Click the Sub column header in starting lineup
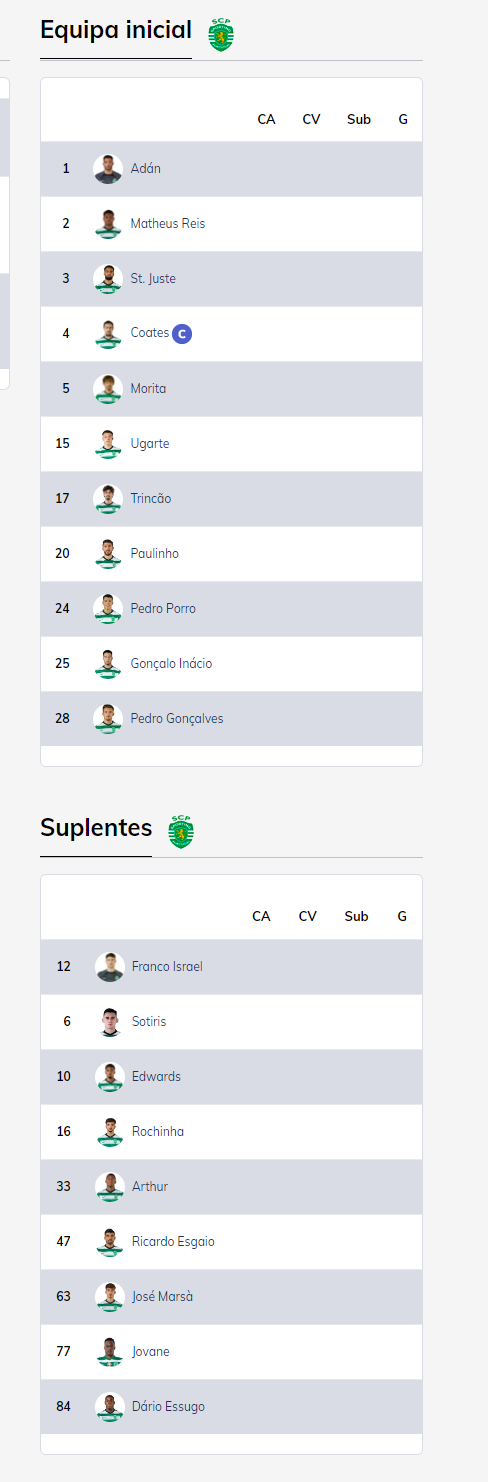This screenshot has height=1482, width=488. point(359,119)
